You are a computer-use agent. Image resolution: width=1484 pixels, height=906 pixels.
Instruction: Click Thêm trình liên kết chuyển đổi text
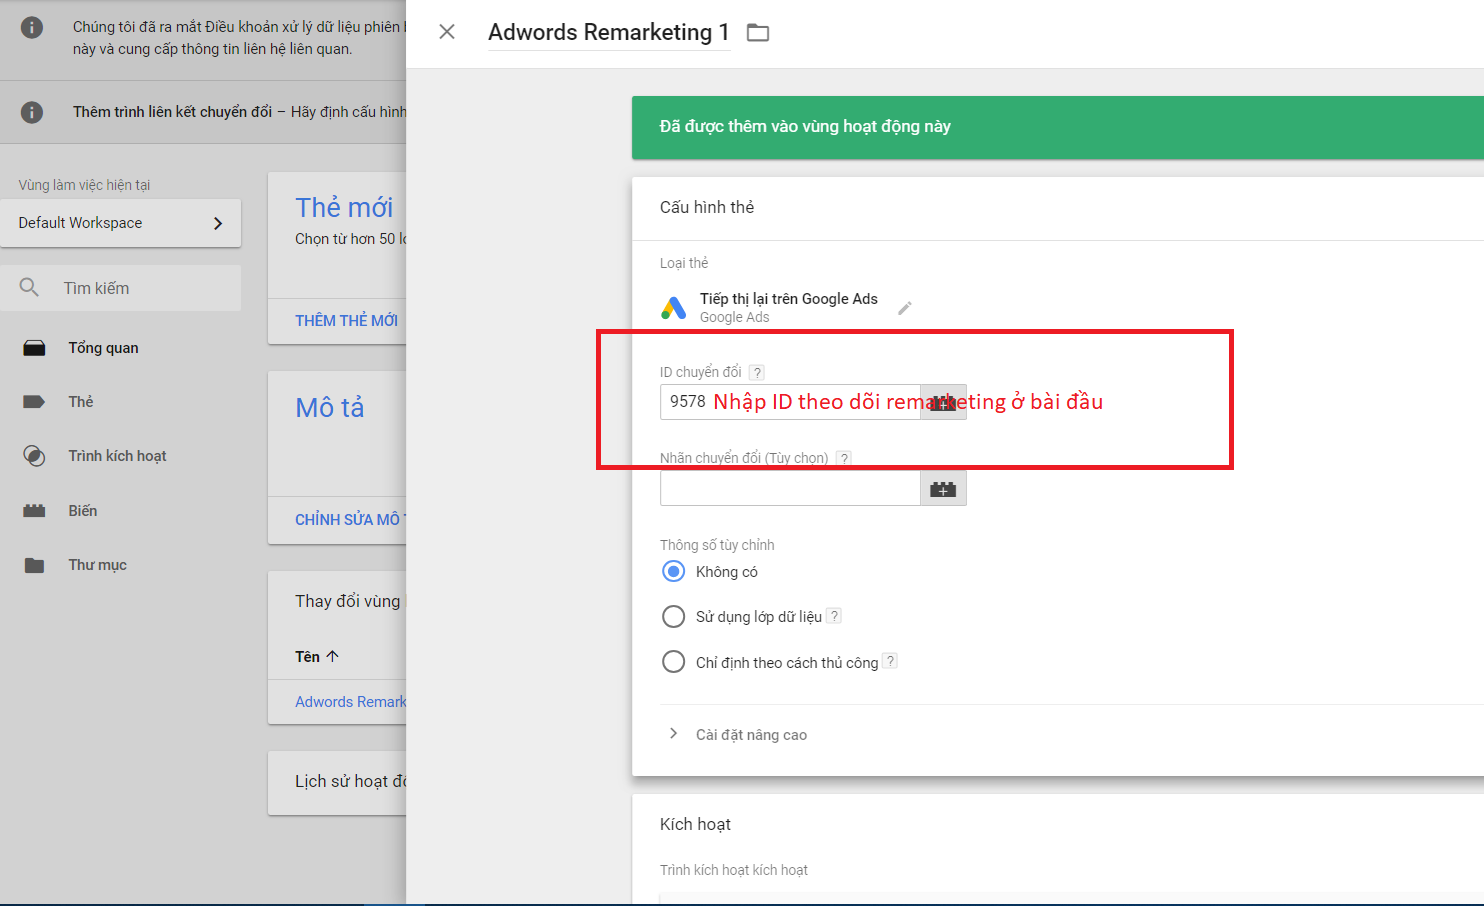172,112
